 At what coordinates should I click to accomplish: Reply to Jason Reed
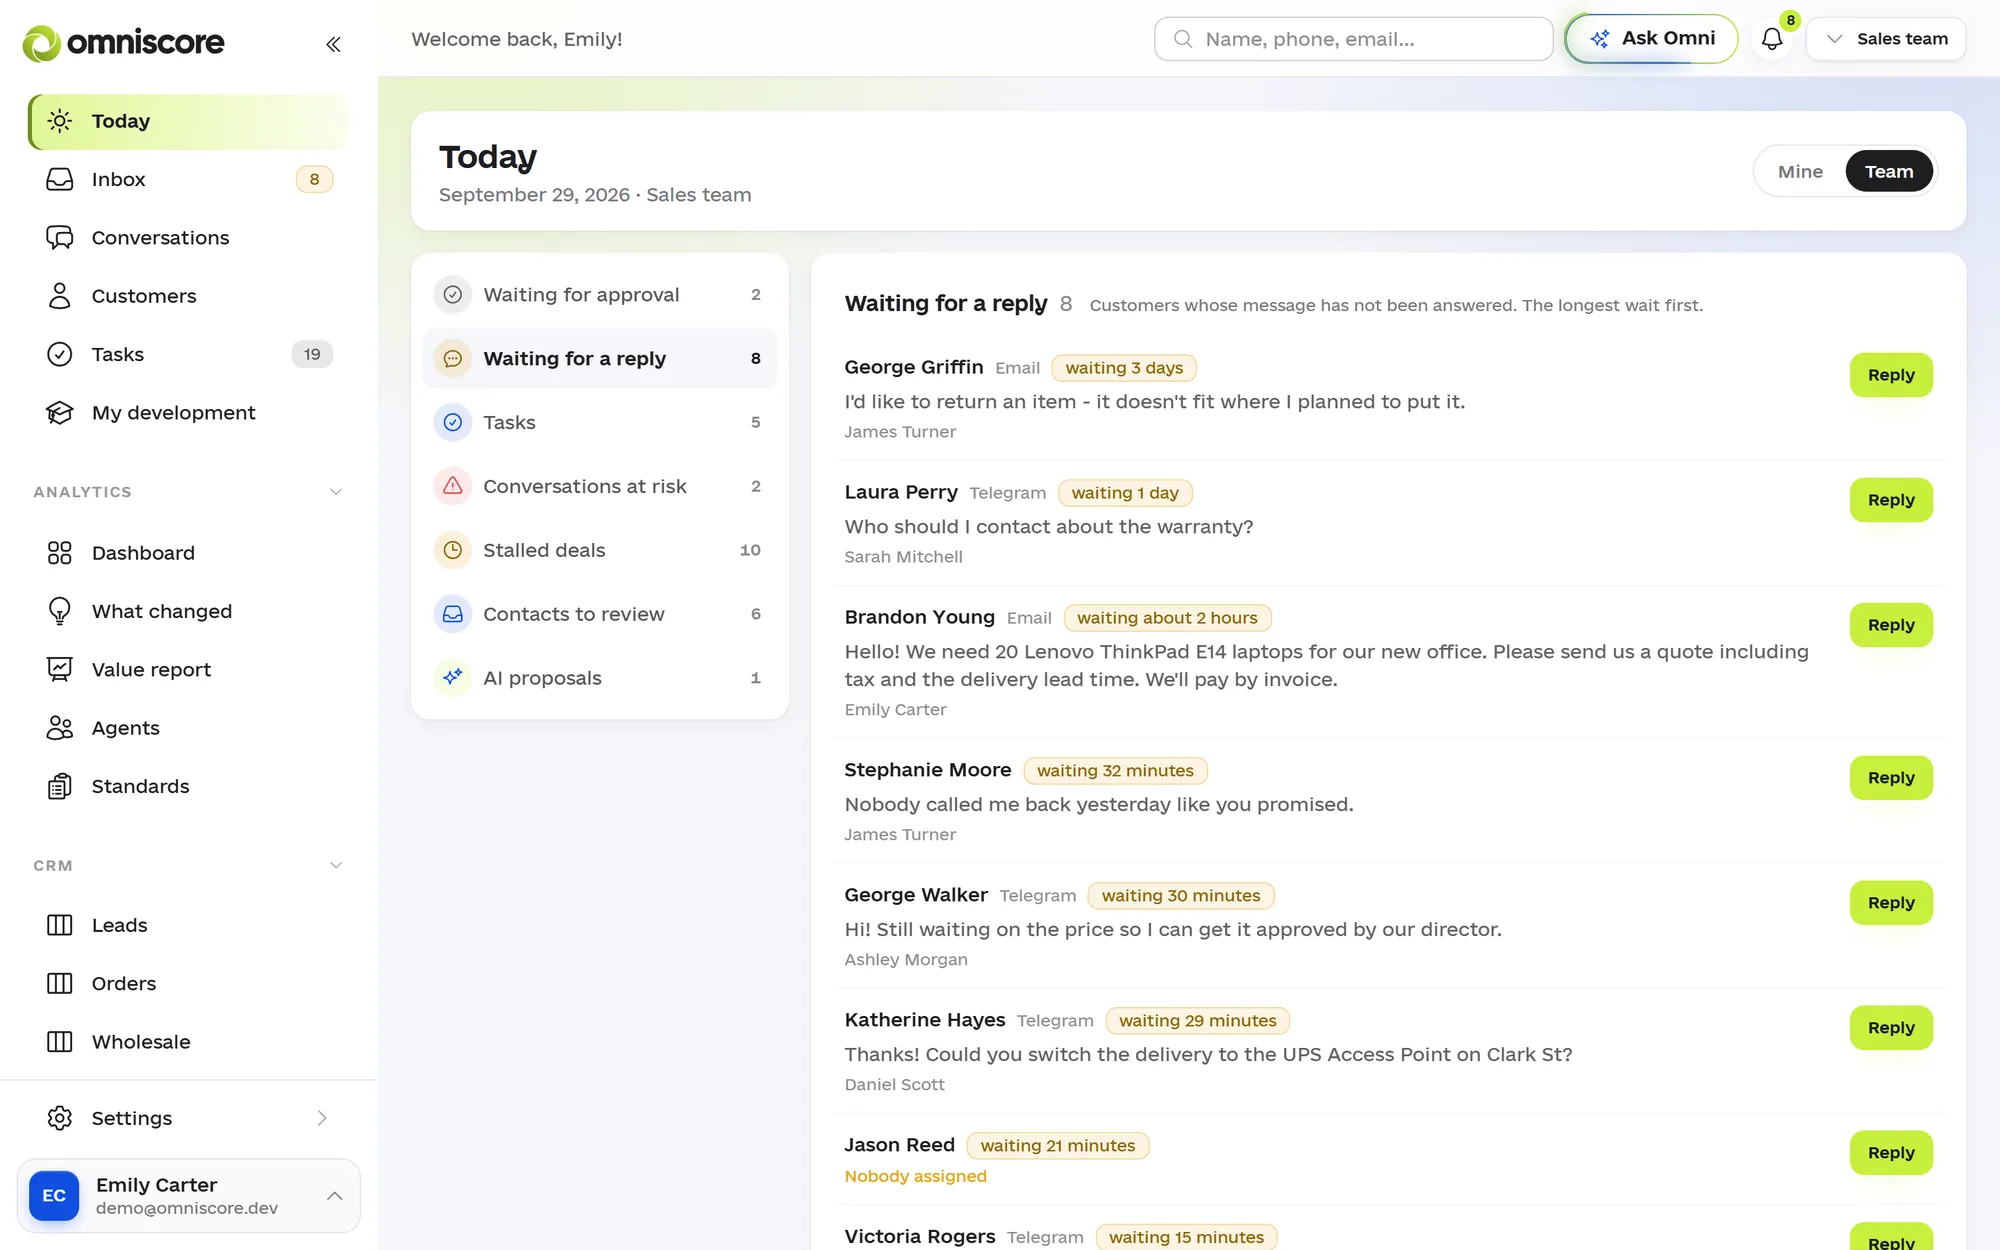pos(1890,1153)
